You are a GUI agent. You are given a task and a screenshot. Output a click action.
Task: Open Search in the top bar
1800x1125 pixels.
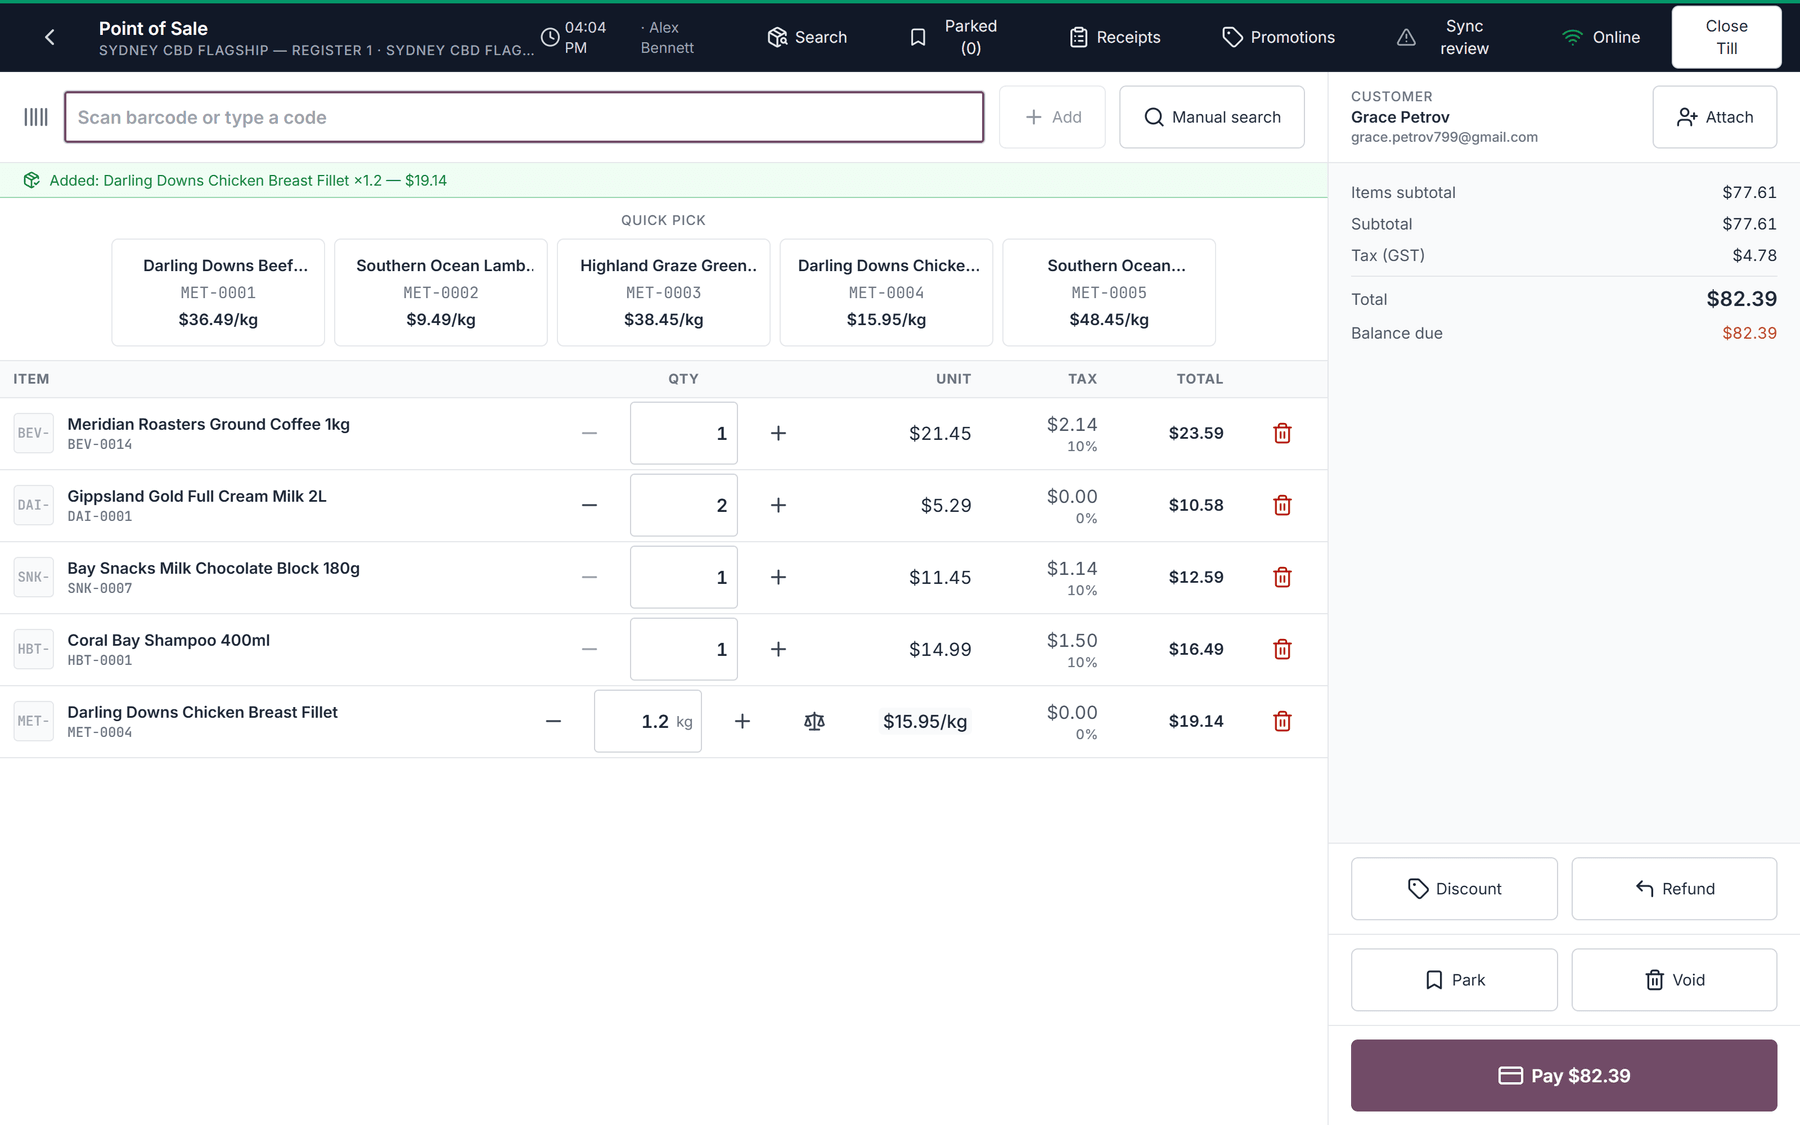click(x=807, y=37)
